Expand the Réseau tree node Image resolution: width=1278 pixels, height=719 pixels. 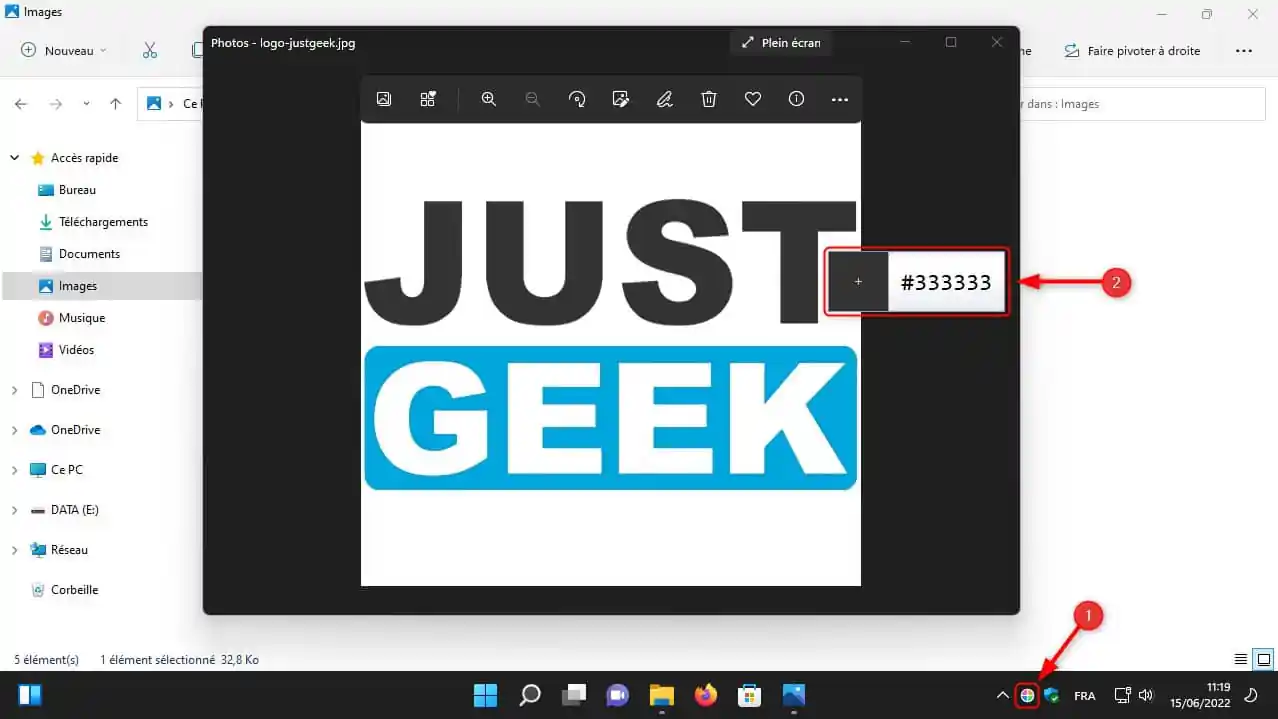click(x=14, y=550)
